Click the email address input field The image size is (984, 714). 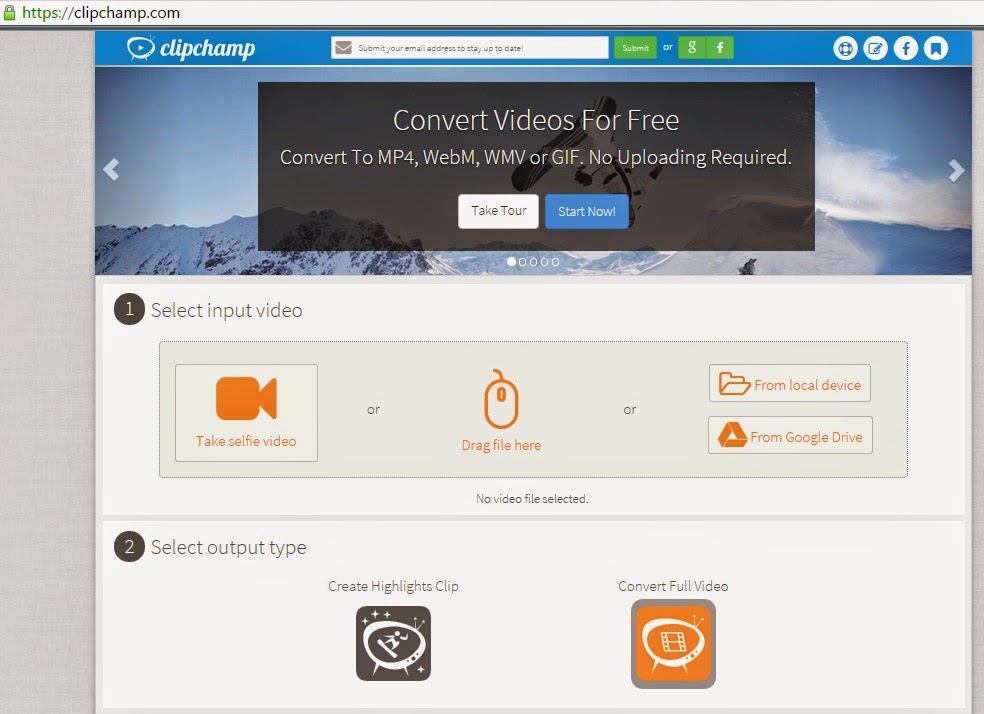point(470,47)
